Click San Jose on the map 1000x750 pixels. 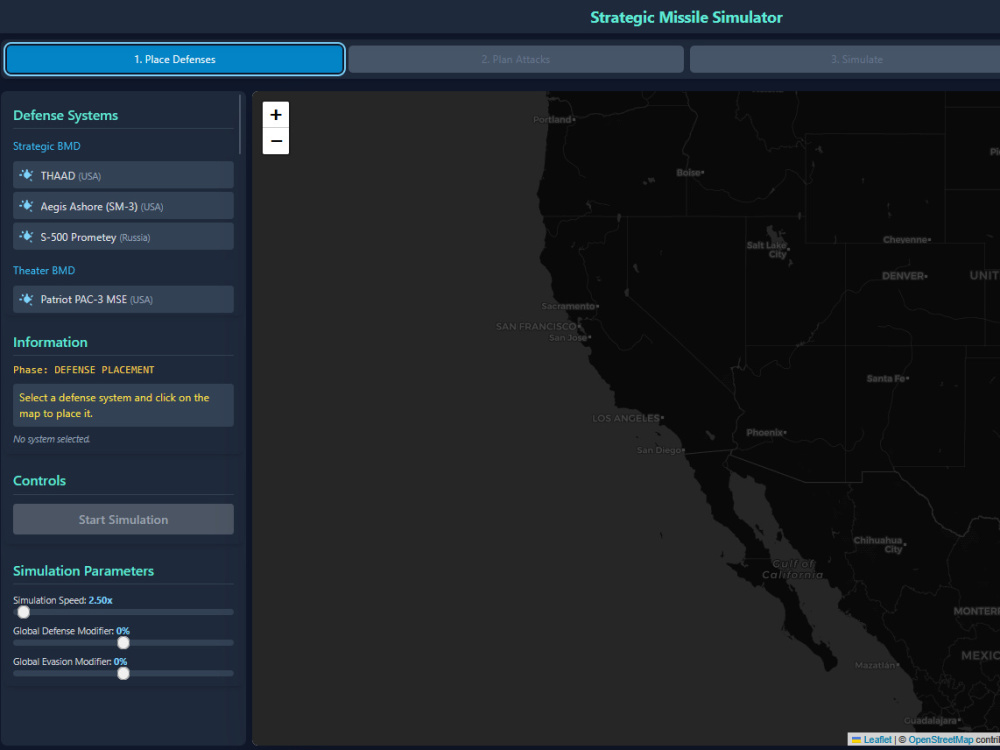570,337
